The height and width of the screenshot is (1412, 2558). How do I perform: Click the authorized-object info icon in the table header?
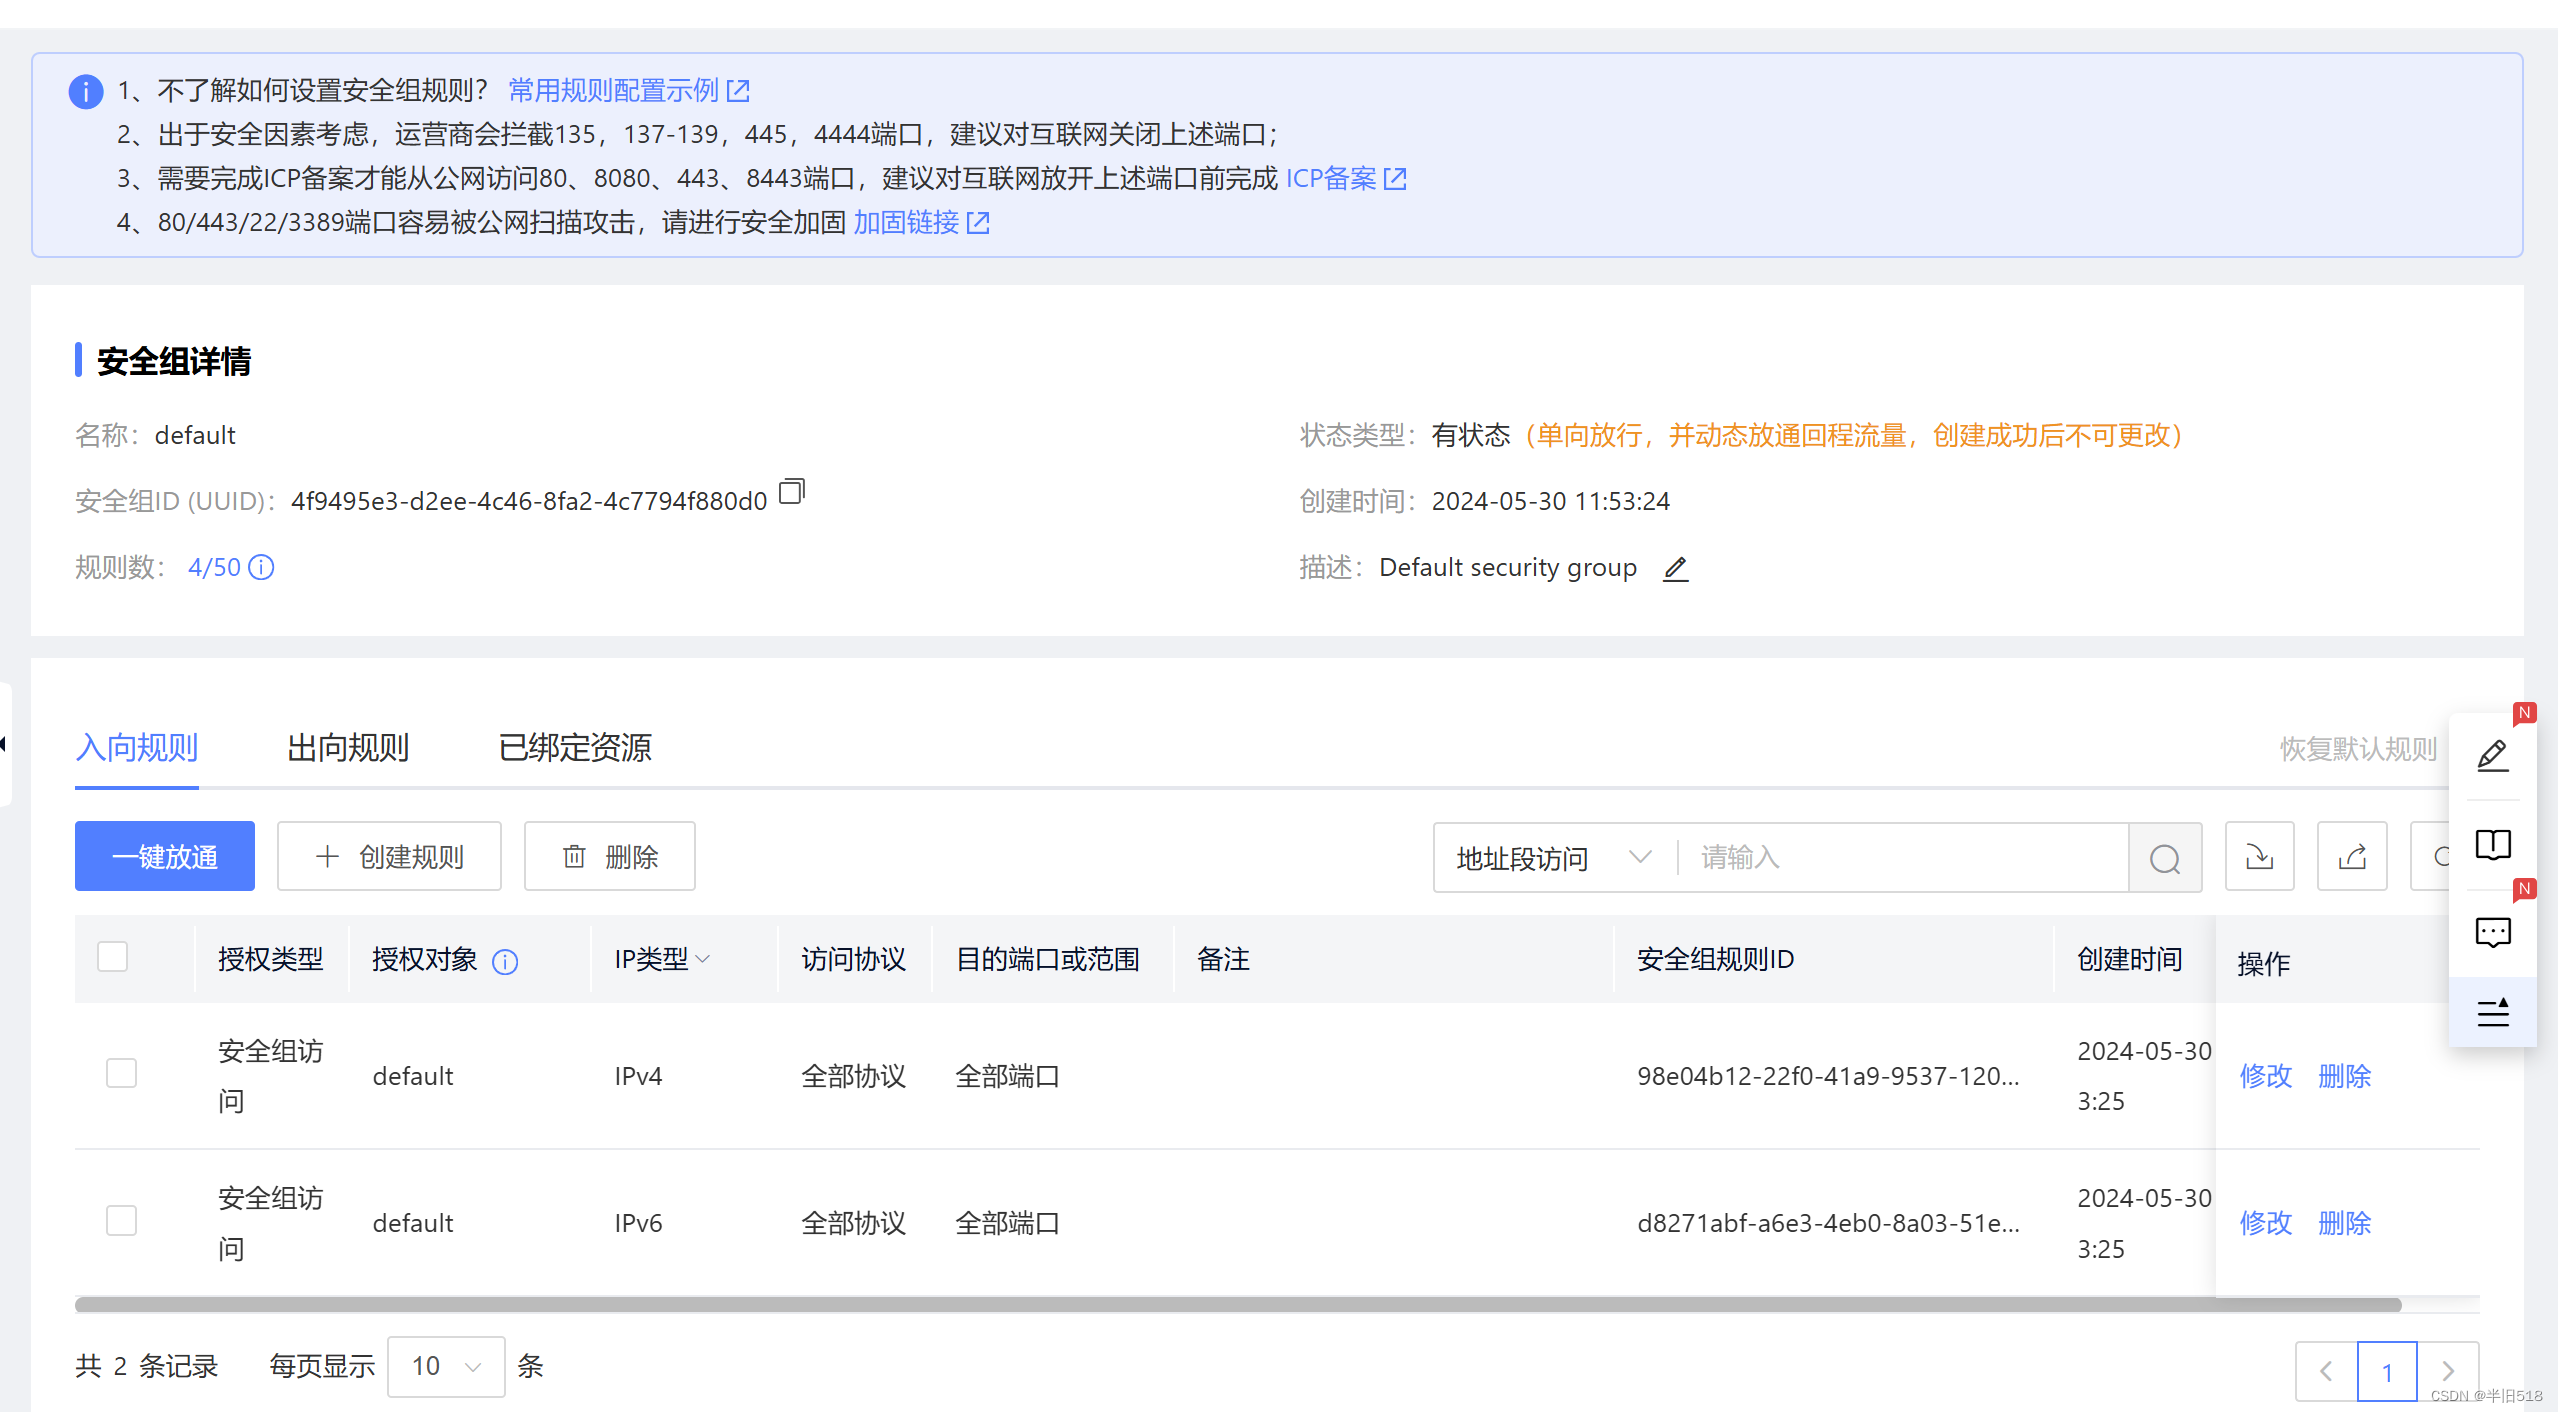click(x=505, y=962)
